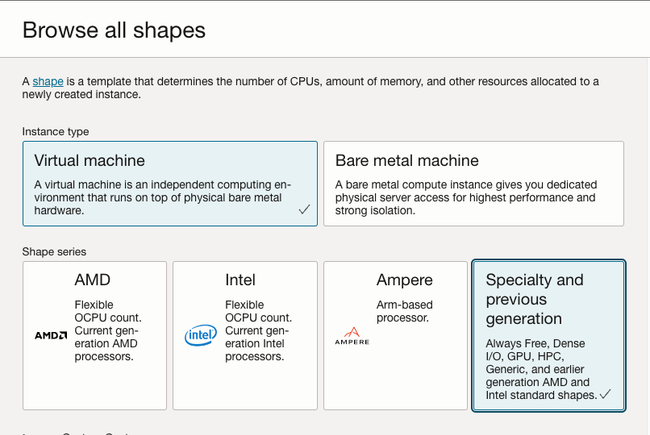Choose the Ampere shape series title
The height and width of the screenshot is (435, 650).
pyautogui.click(x=405, y=280)
